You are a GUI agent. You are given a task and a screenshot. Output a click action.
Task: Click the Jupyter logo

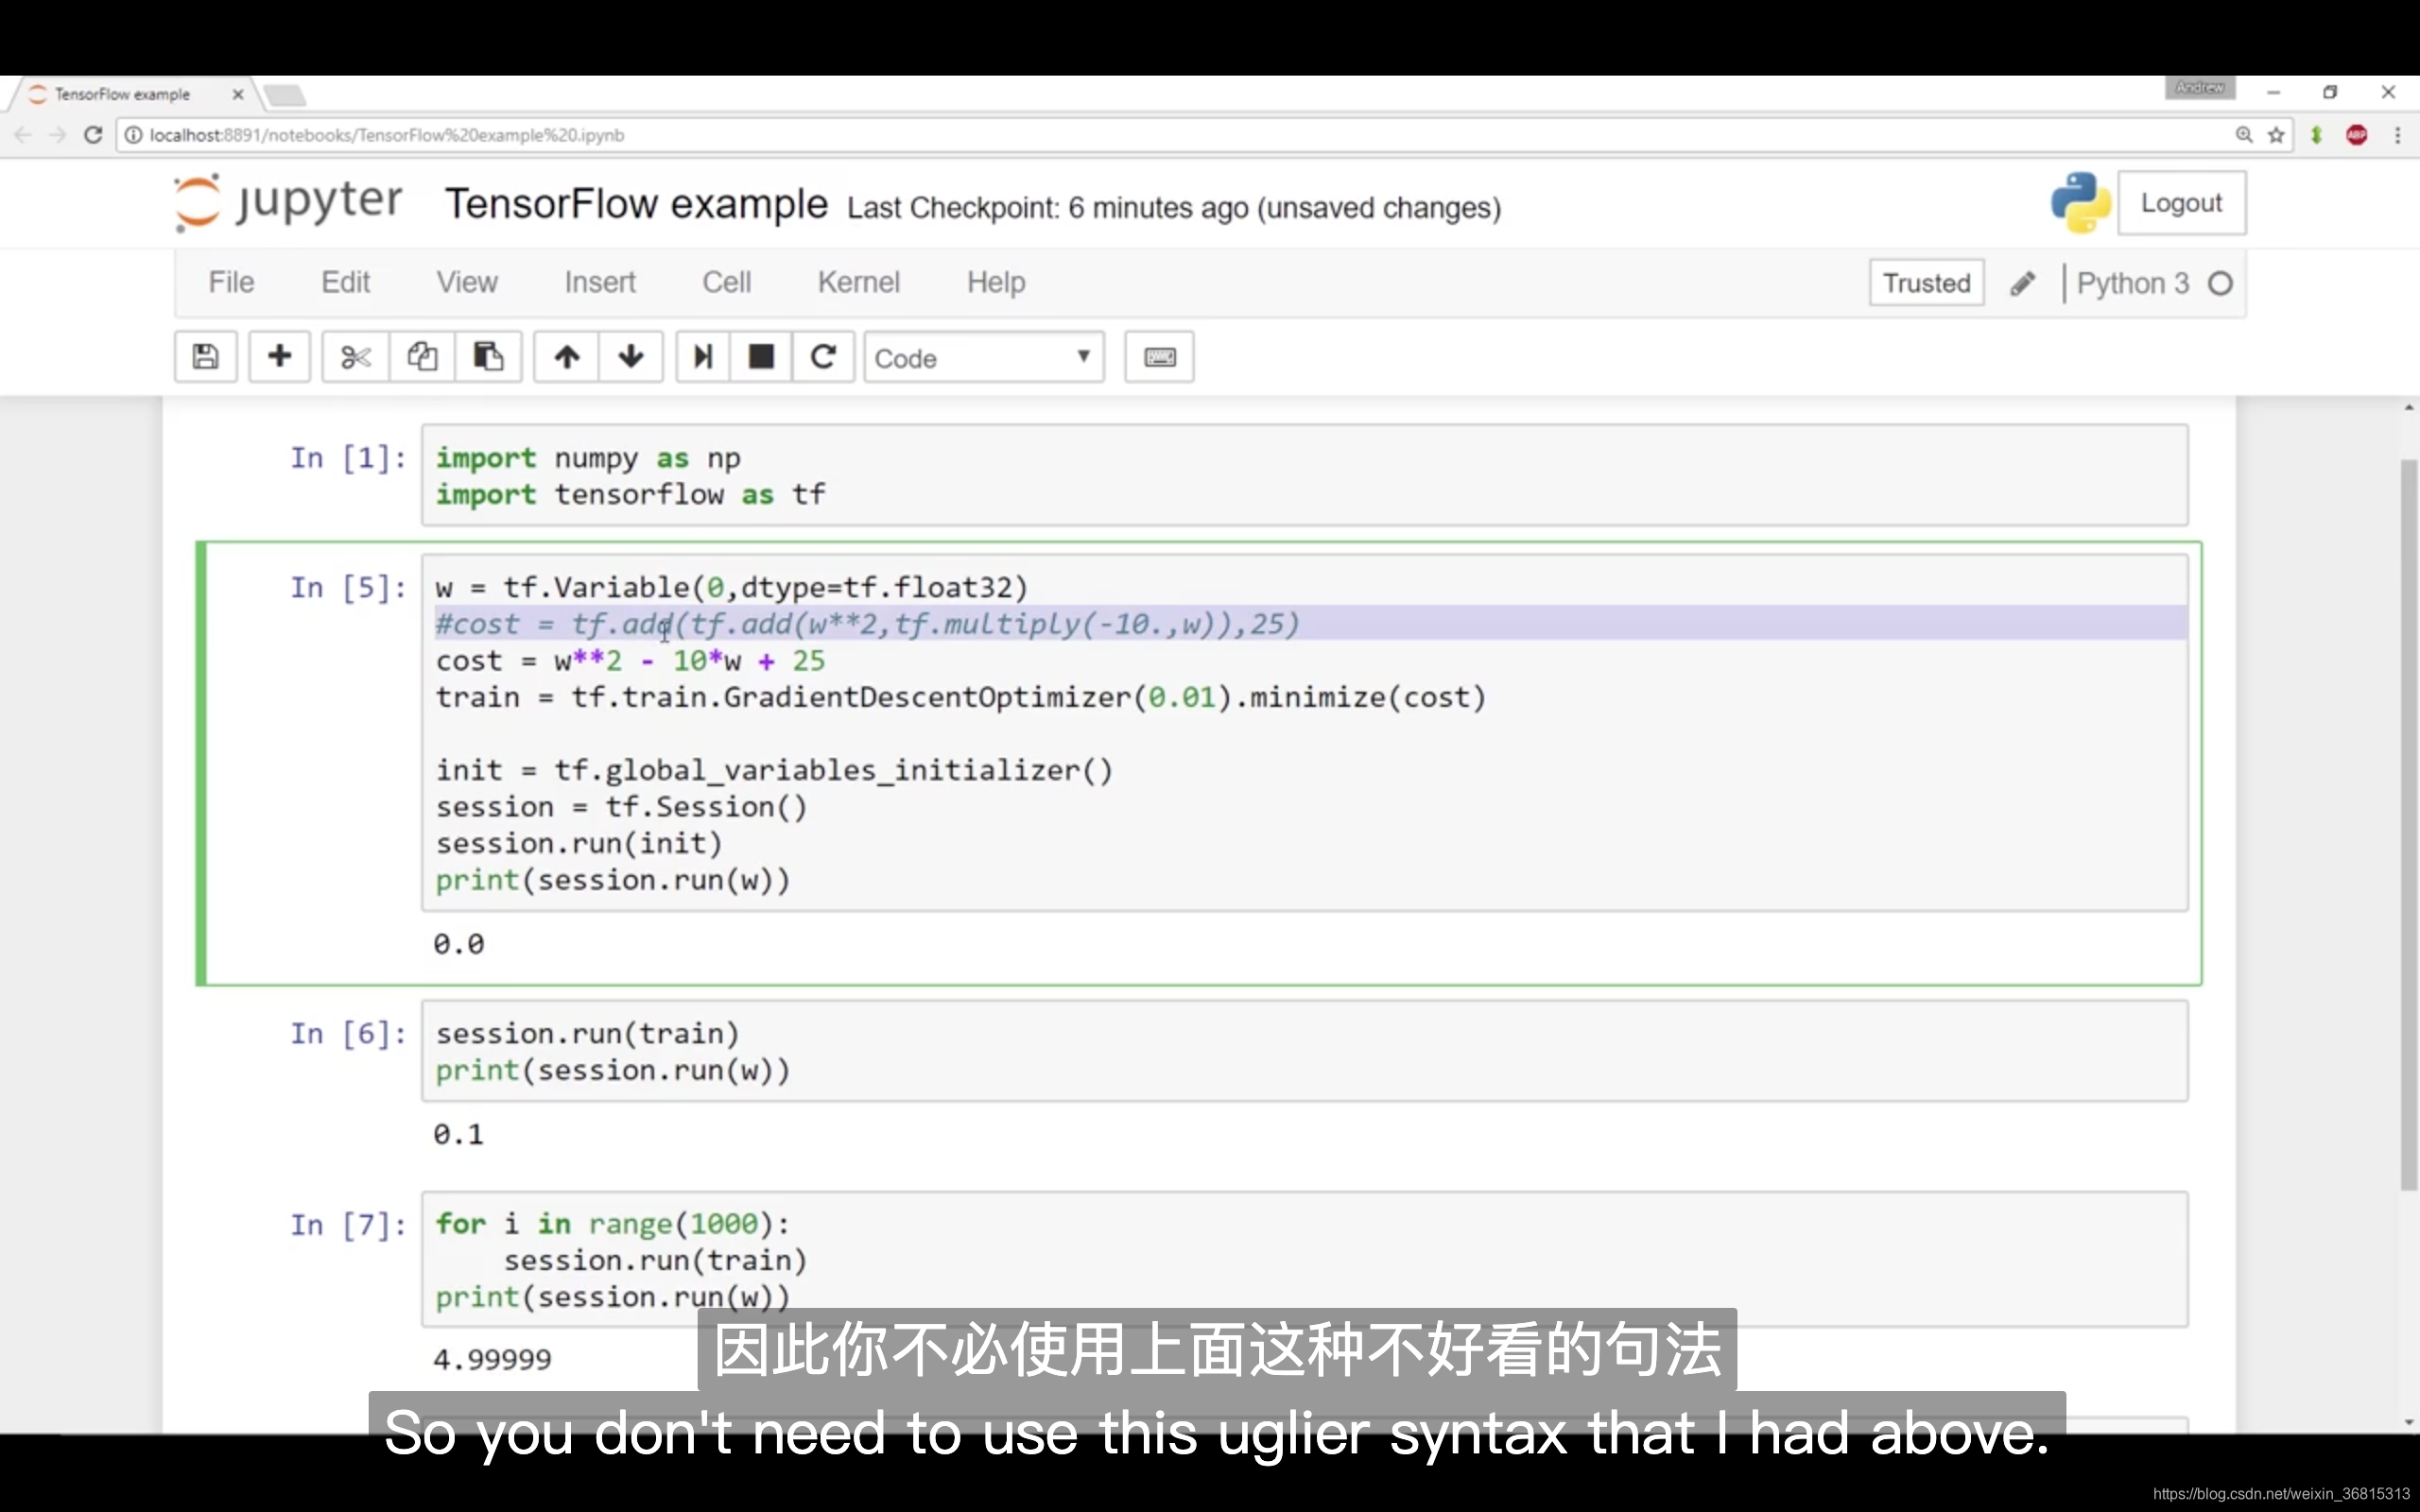coord(288,203)
